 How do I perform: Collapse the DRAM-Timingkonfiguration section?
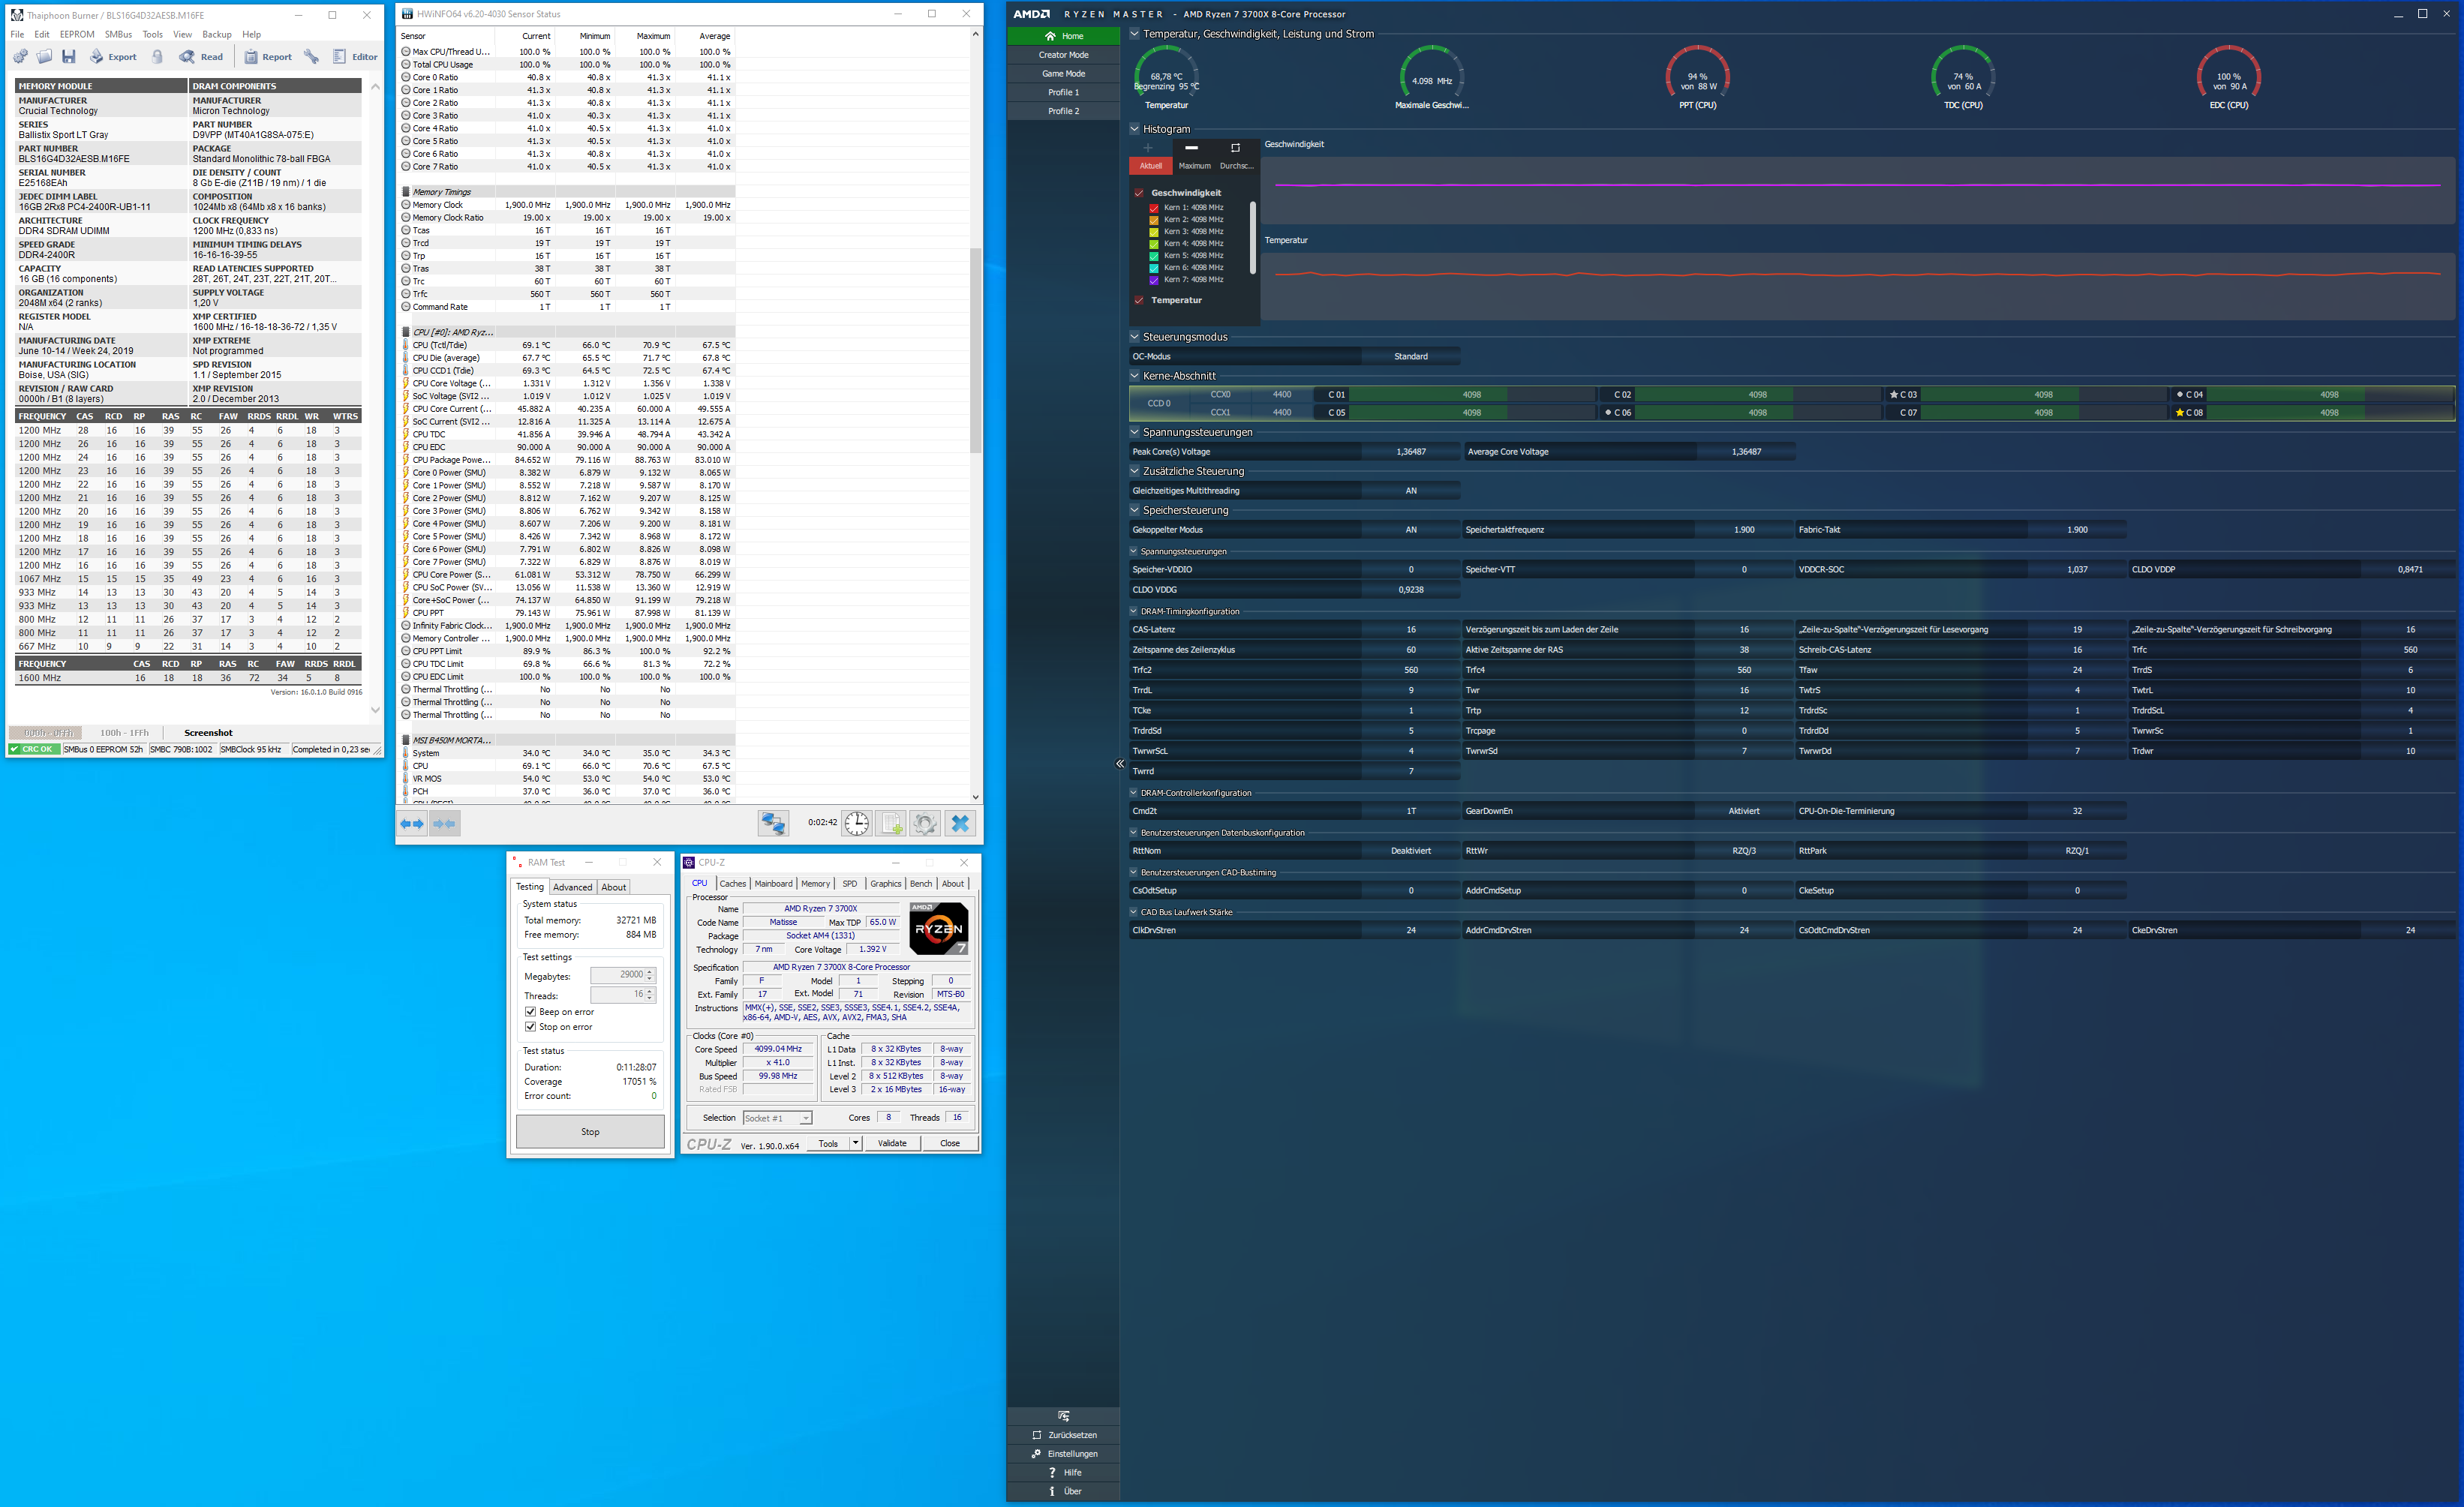(x=1134, y=611)
